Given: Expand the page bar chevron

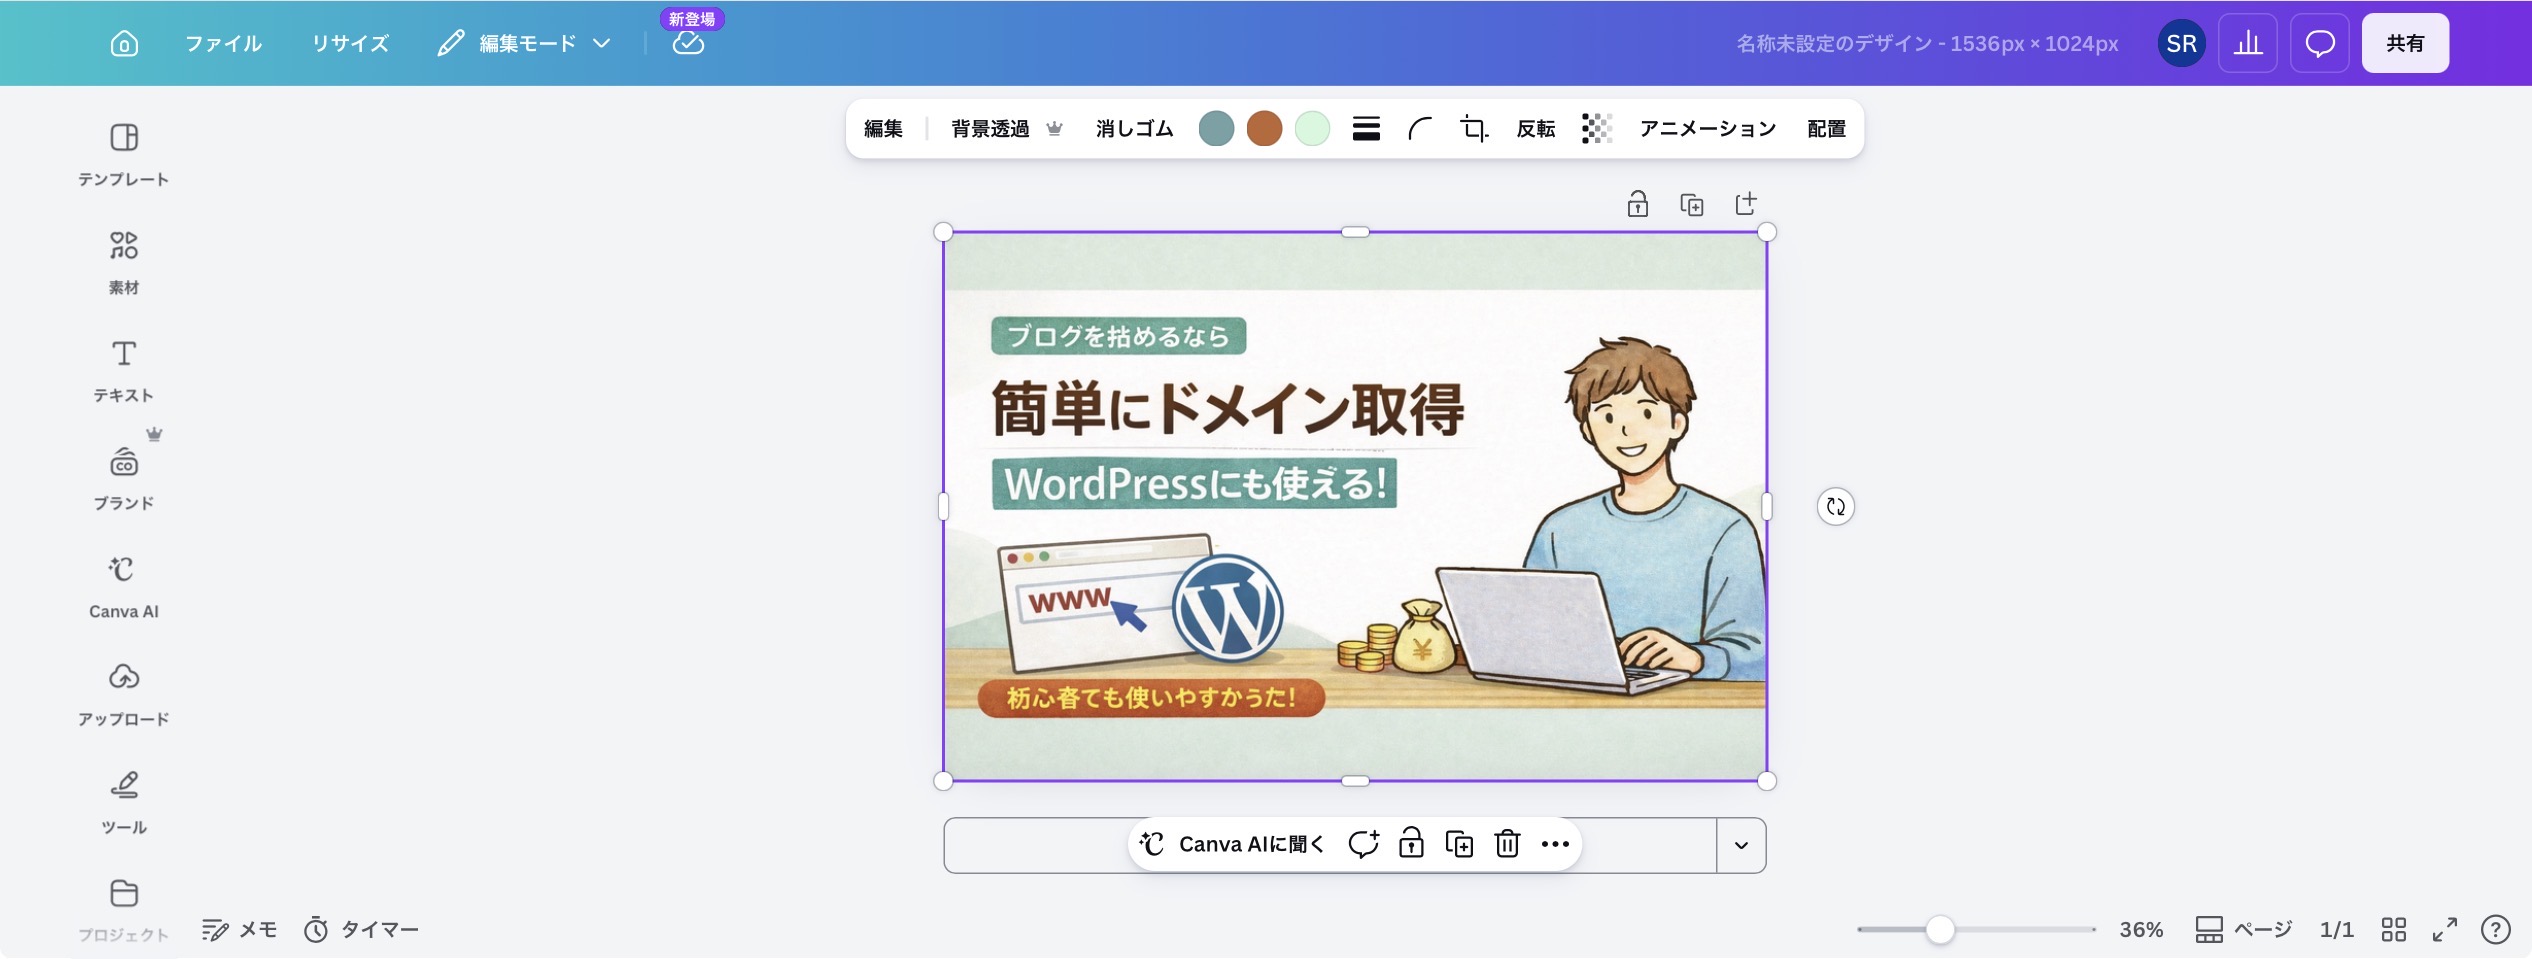Looking at the screenshot, I should (1741, 845).
